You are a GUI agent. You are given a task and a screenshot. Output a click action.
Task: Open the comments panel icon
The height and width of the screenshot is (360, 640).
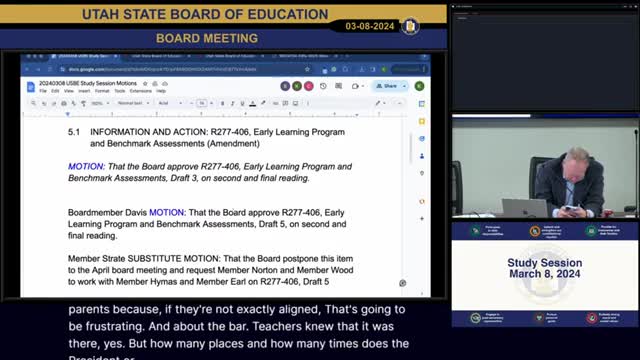tap(338, 86)
